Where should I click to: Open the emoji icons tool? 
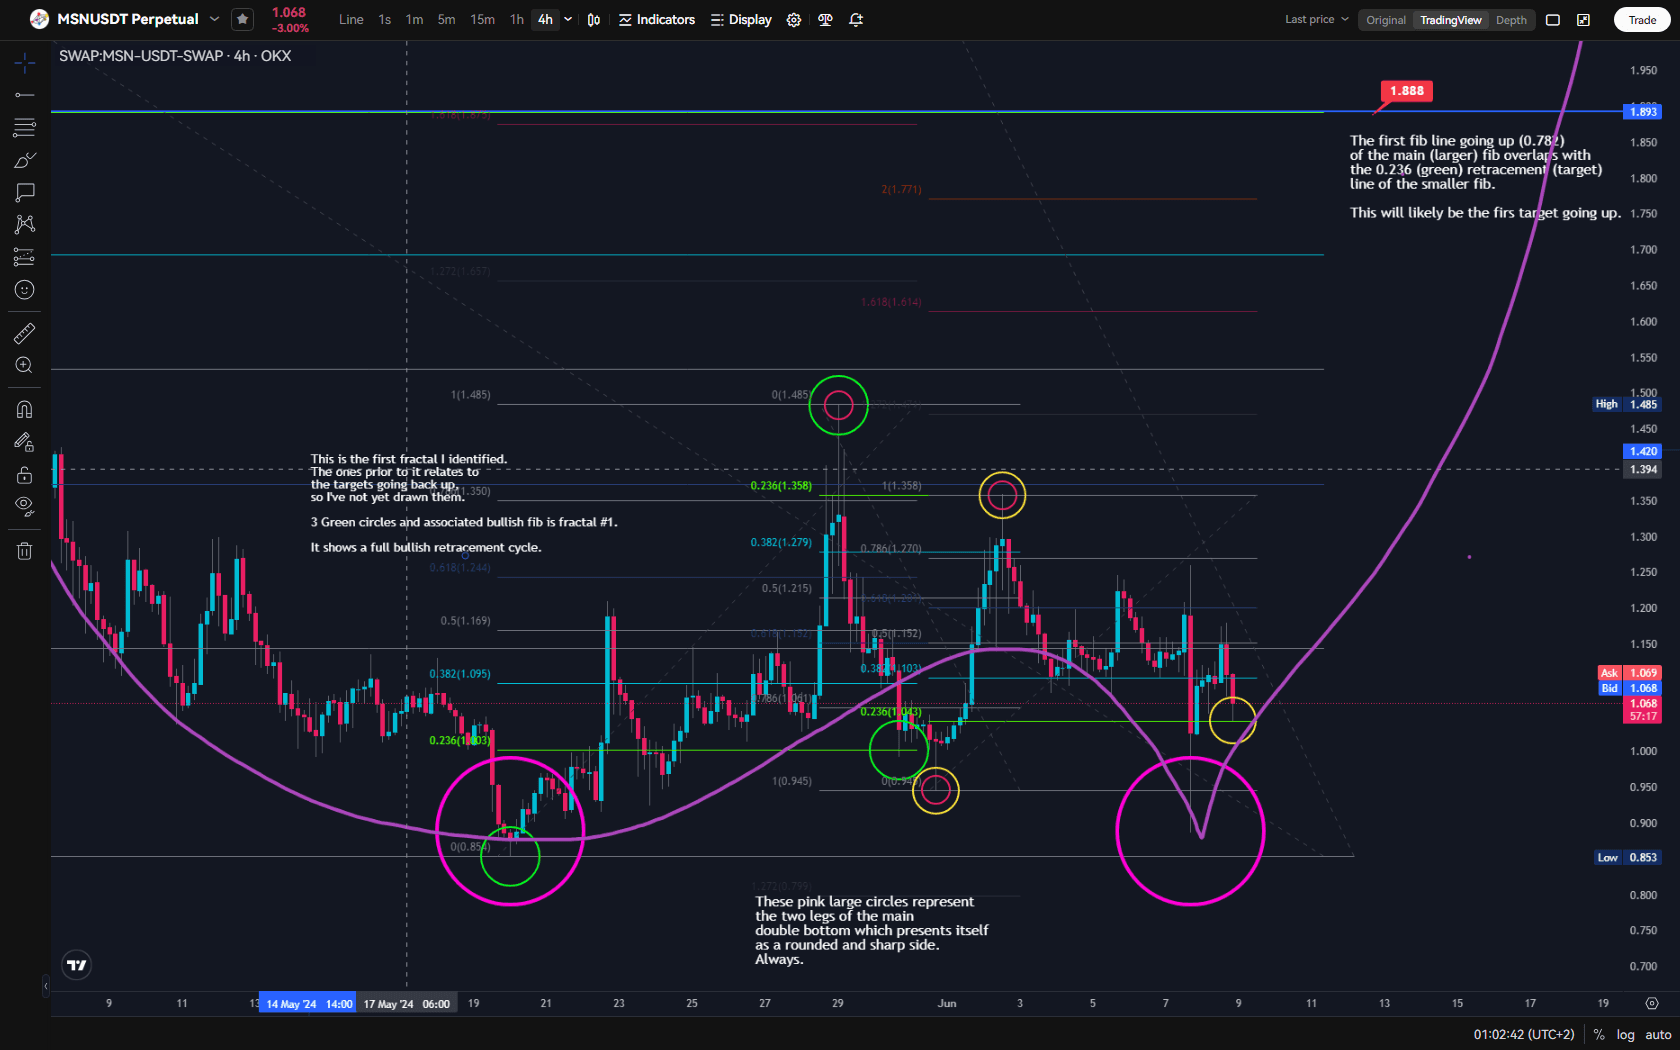(x=25, y=290)
